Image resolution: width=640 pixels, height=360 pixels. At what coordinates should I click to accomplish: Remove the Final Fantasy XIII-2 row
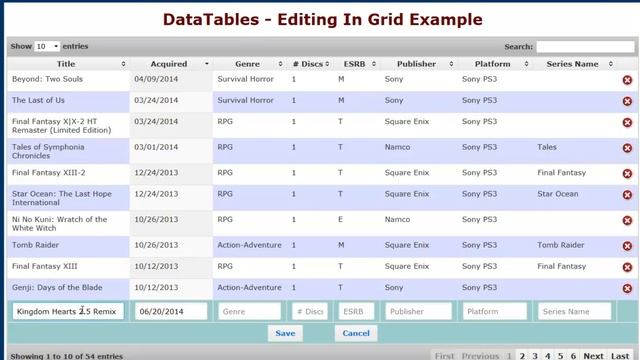click(x=627, y=173)
